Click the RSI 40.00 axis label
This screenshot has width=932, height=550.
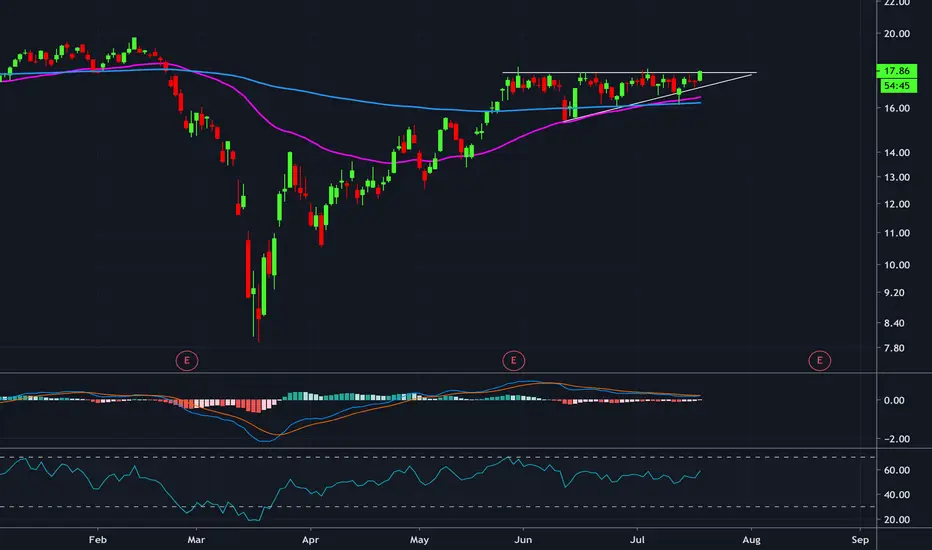(896, 495)
